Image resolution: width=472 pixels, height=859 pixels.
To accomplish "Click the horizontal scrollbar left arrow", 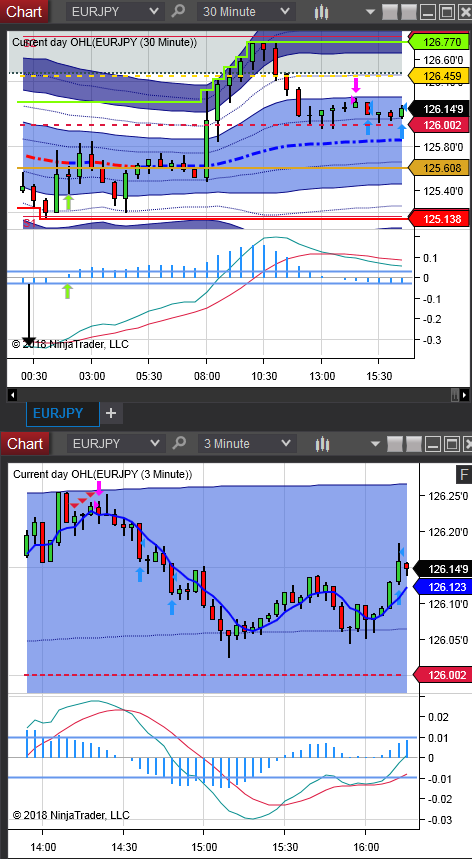I will click(13, 394).
